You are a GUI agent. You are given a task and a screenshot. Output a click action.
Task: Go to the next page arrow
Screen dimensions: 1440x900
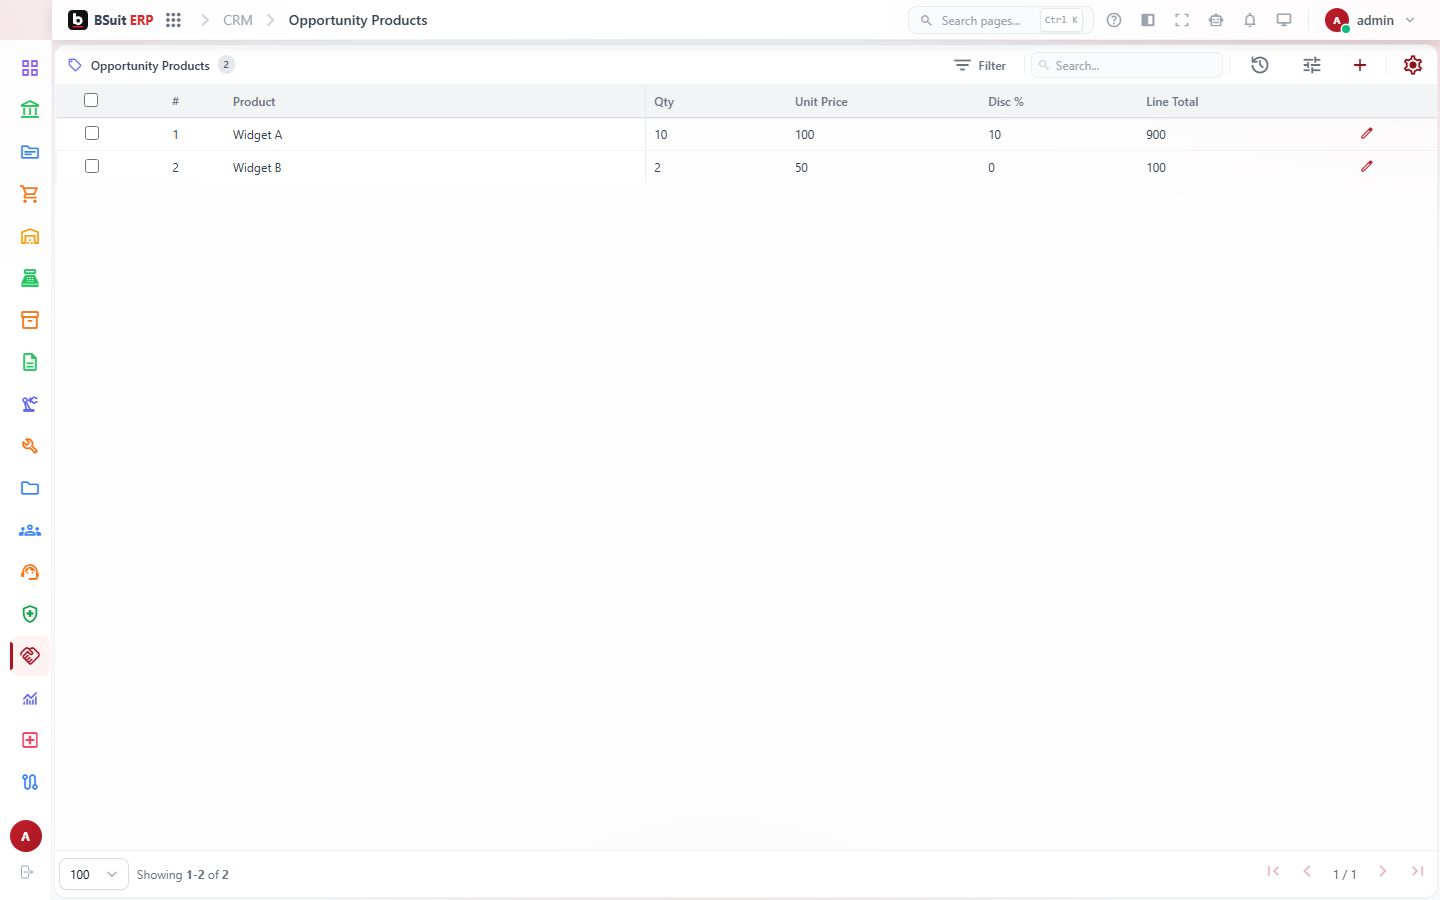click(1383, 872)
